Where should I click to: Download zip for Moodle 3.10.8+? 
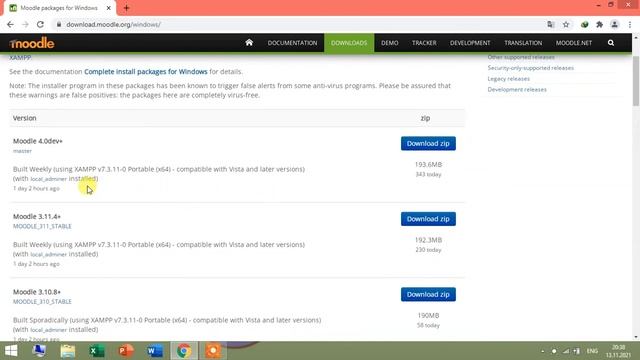(428, 294)
